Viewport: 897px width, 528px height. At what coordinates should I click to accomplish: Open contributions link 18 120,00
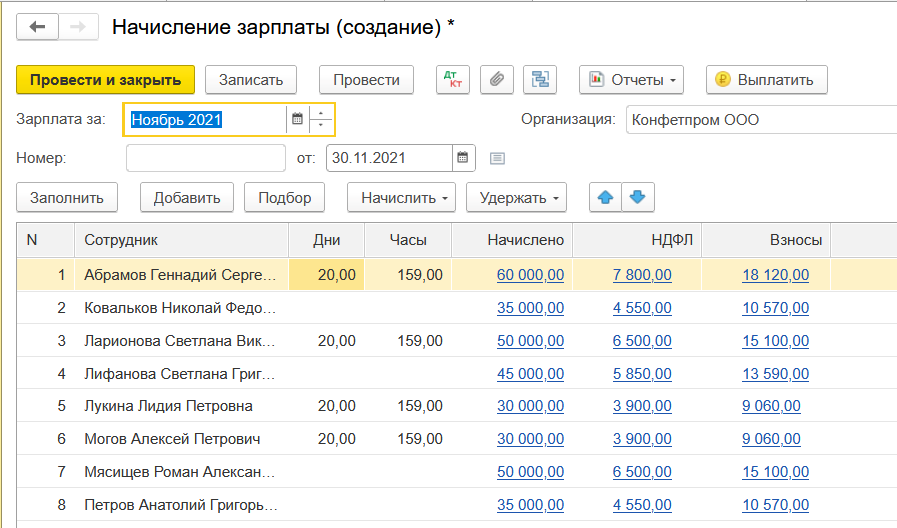[x=775, y=275]
